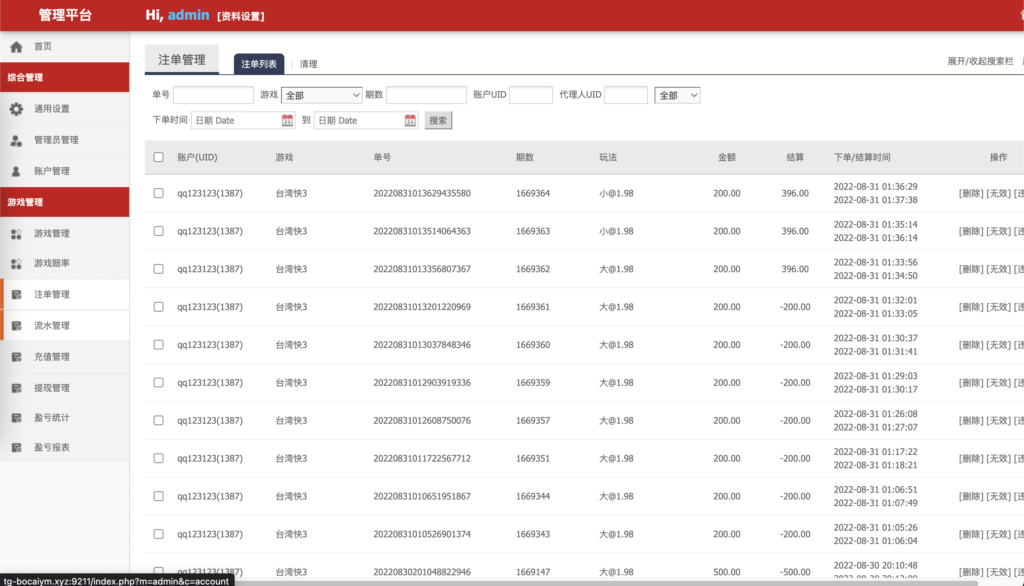The height and width of the screenshot is (586, 1024).
Task: Toggle the select-all checkbox in table header
Action: click(x=159, y=157)
